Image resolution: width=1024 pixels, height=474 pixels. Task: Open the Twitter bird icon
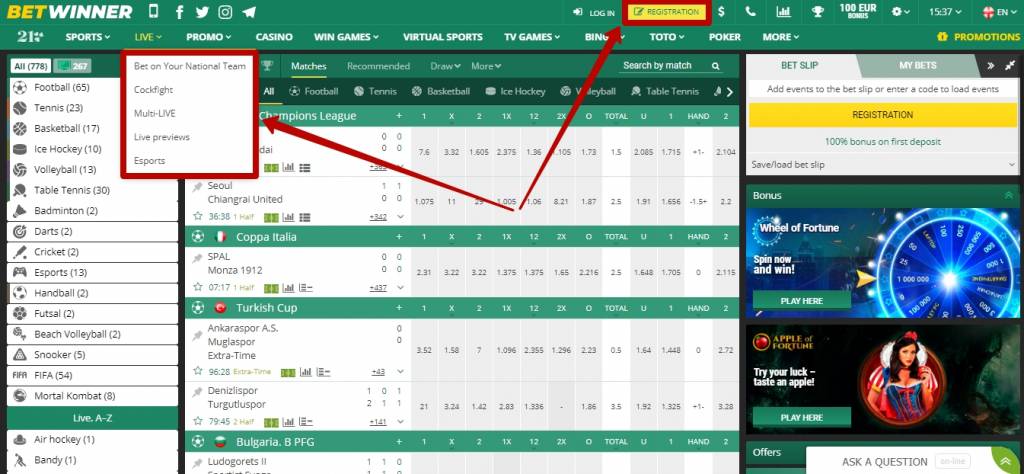202,12
